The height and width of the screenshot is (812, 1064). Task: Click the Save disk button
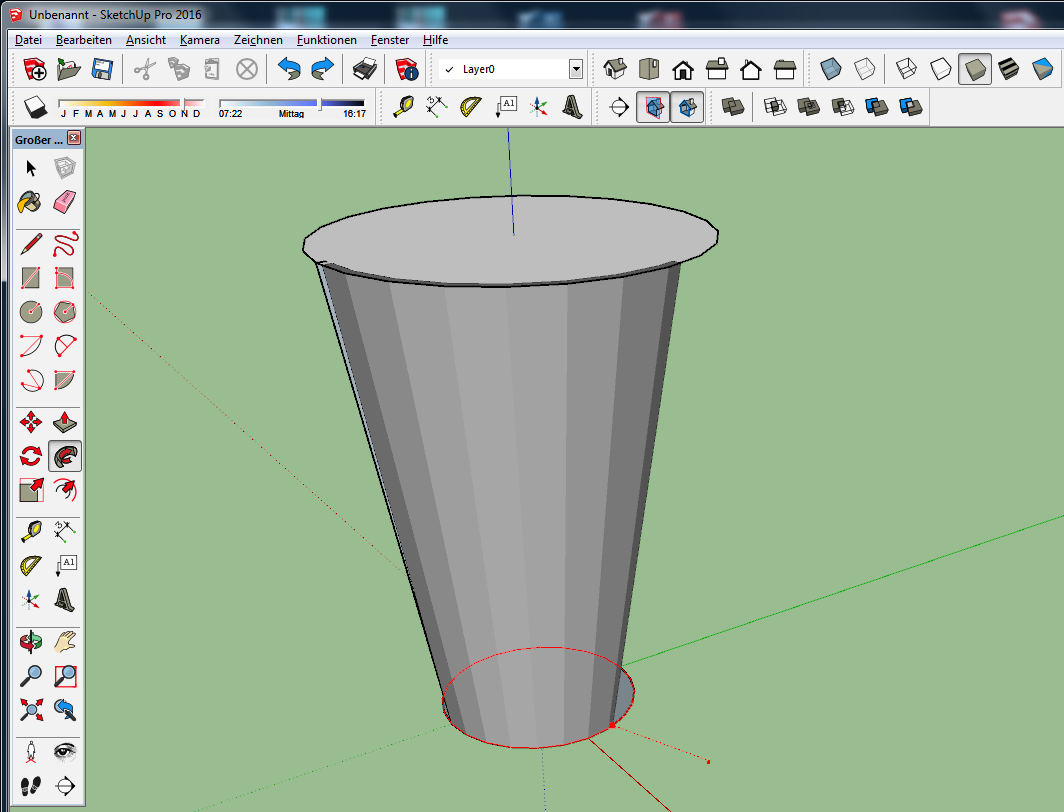101,69
